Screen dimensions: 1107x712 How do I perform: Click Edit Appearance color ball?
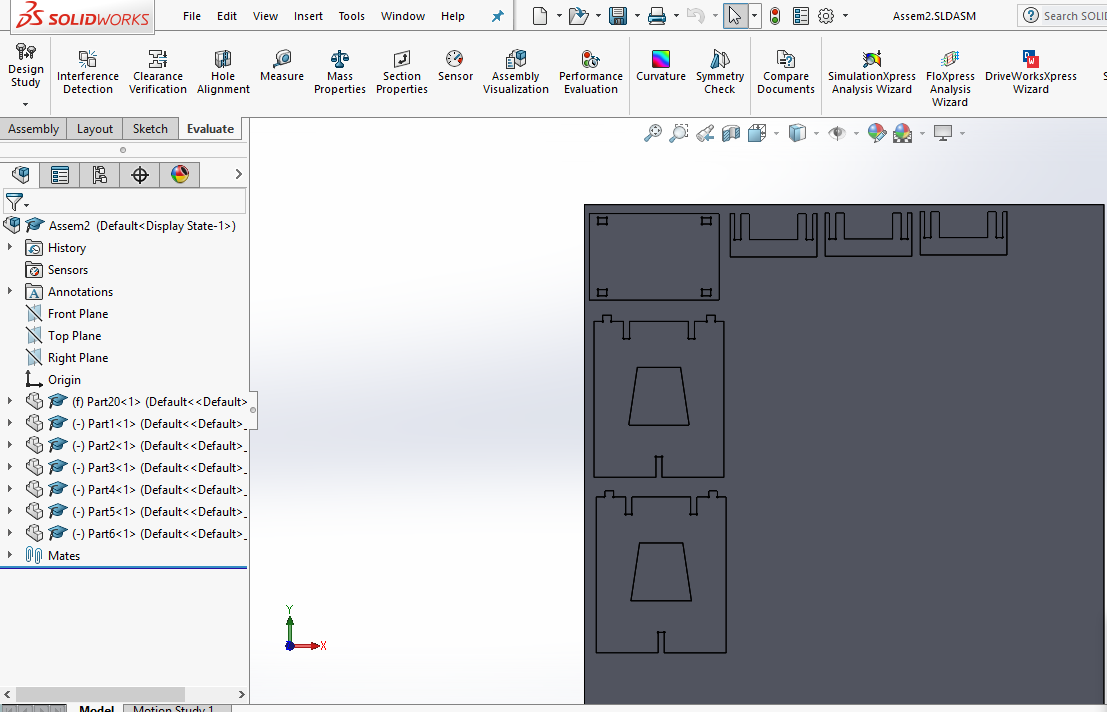tap(877, 133)
